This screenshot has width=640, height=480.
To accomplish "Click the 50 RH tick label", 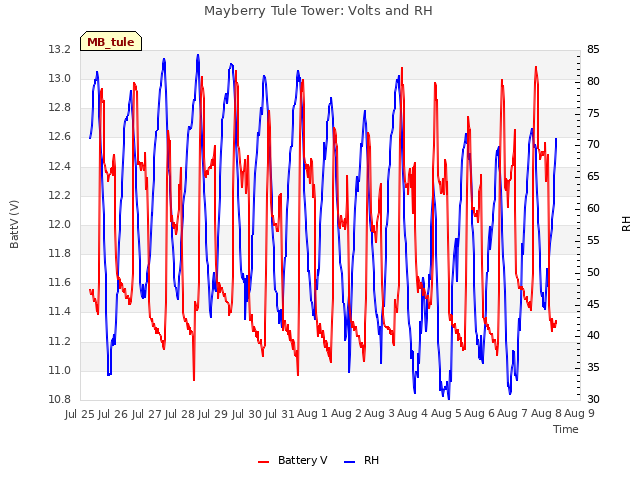I will click(x=593, y=272).
